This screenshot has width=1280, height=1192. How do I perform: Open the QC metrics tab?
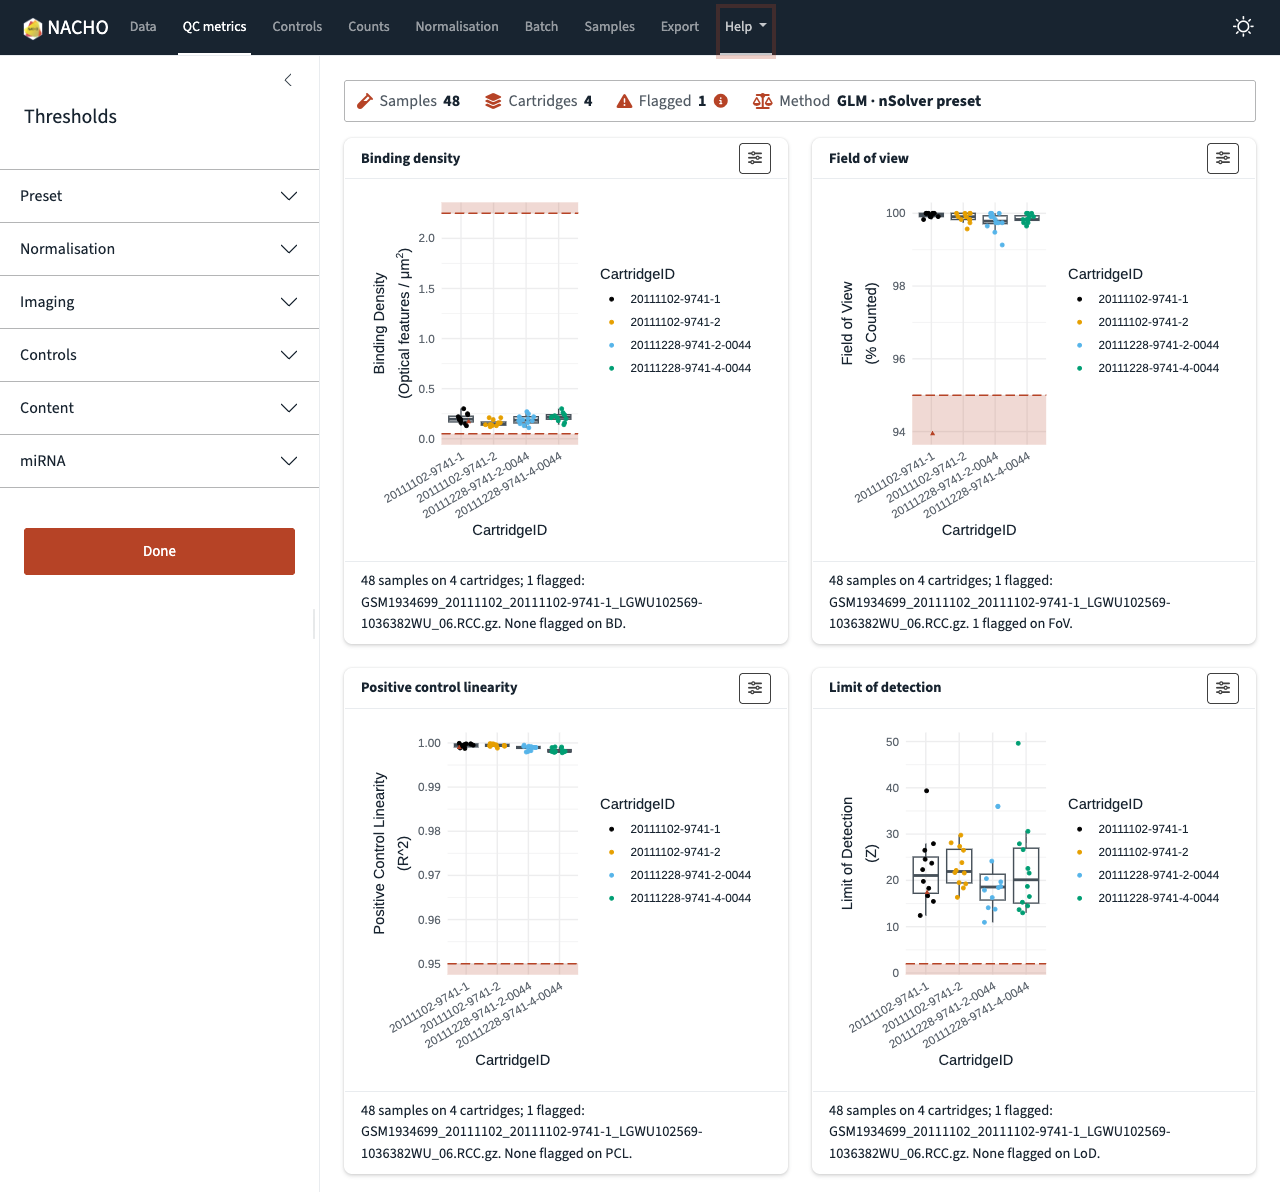point(214,27)
